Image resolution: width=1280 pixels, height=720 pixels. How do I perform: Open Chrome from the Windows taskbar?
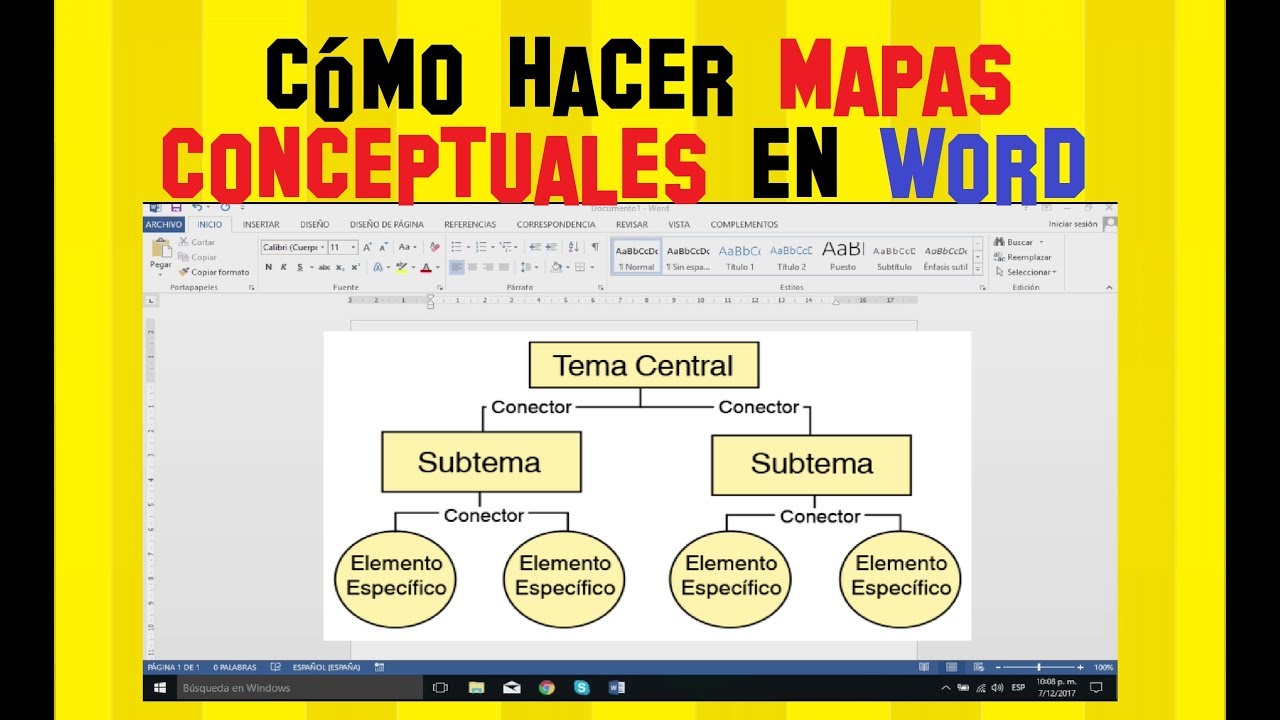click(x=546, y=687)
